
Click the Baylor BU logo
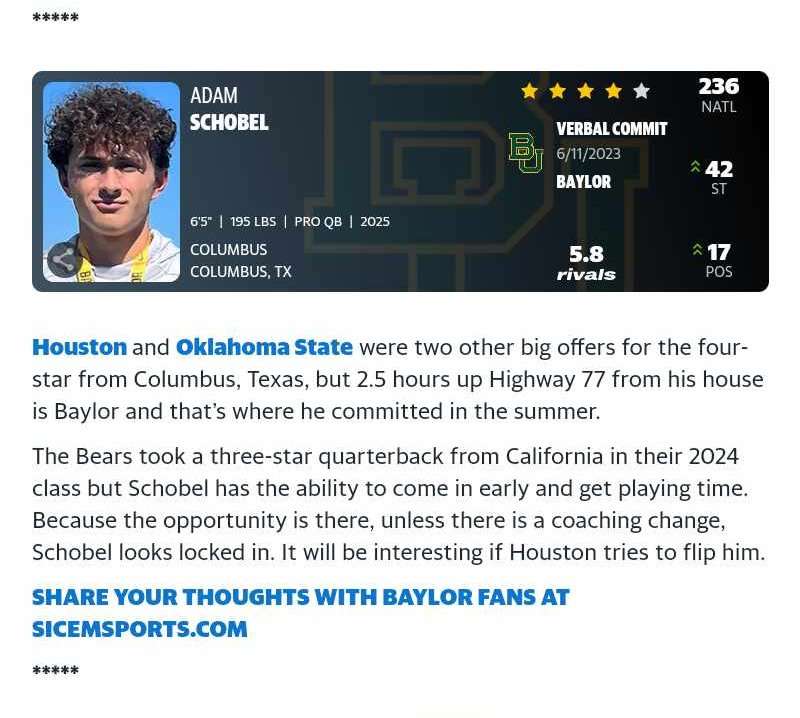526,153
